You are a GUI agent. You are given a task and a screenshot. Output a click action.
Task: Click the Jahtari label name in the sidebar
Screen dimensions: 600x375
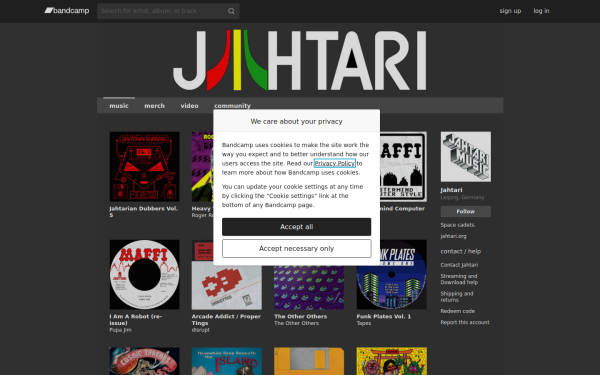pos(451,190)
